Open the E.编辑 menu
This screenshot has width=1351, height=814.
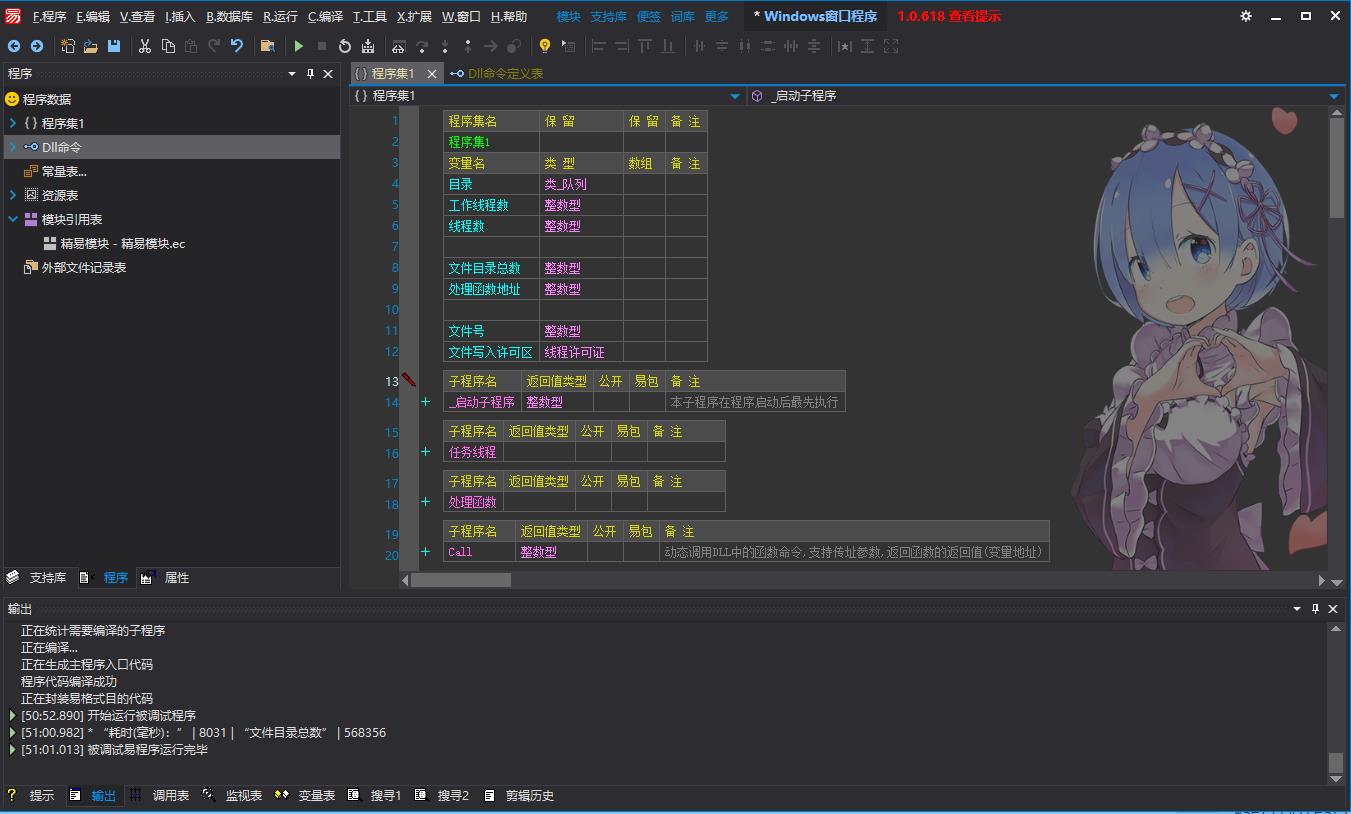pos(93,16)
